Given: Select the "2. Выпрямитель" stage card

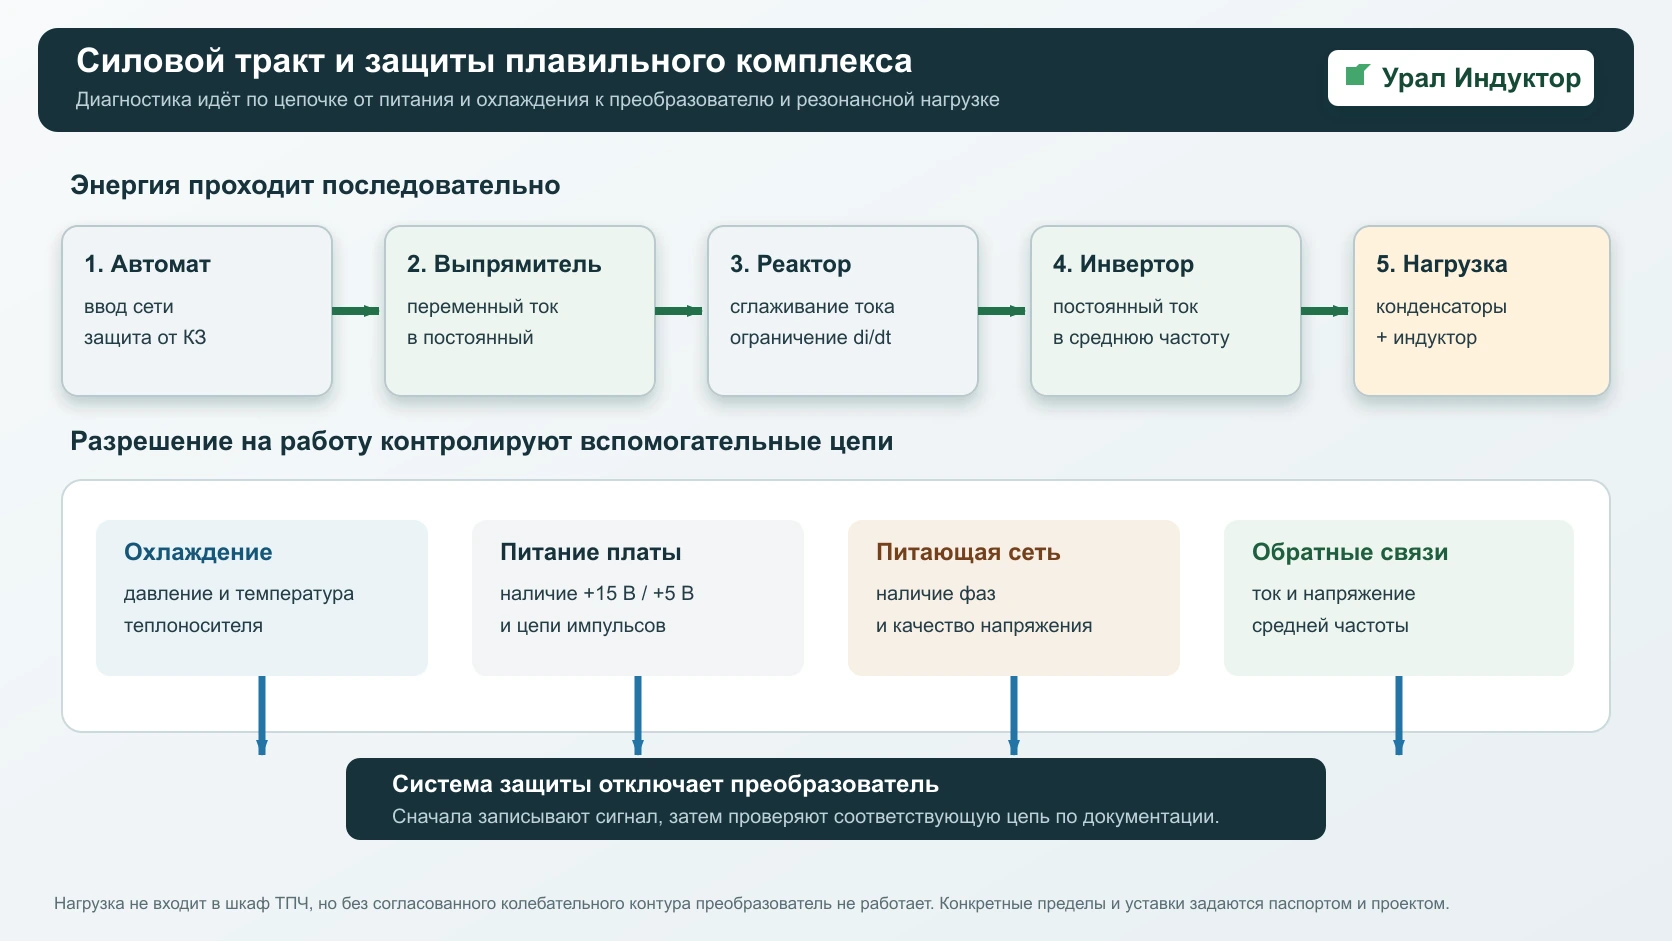Looking at the screenshot, I should tap(520, 311).
